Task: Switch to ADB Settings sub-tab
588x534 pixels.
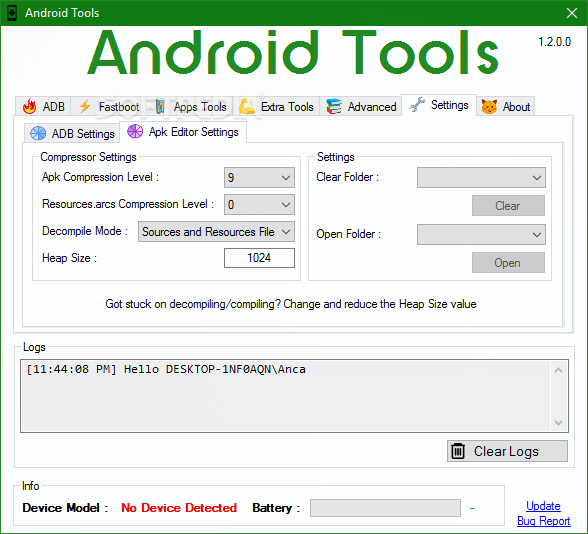Action: point(72,134)
